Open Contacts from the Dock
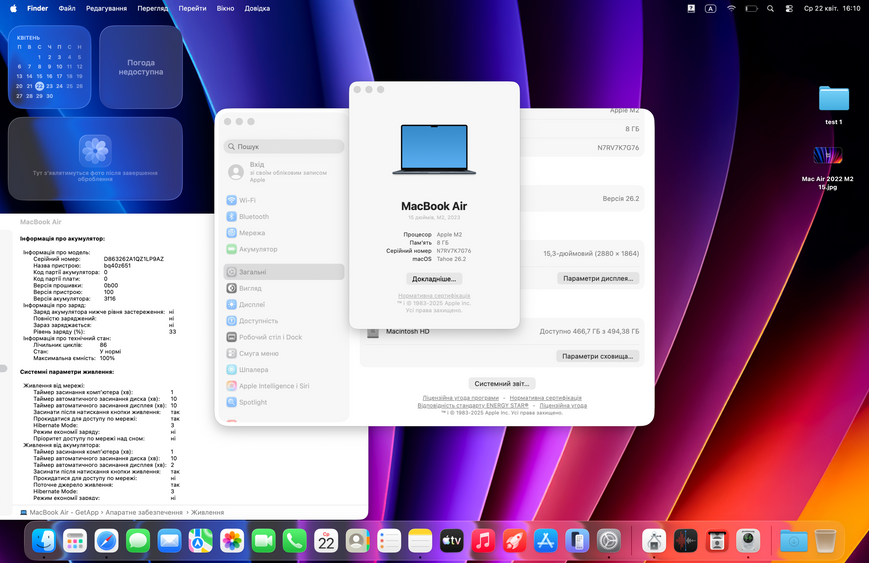Screen dimensions: 869x563 click(x=357, y=541)
